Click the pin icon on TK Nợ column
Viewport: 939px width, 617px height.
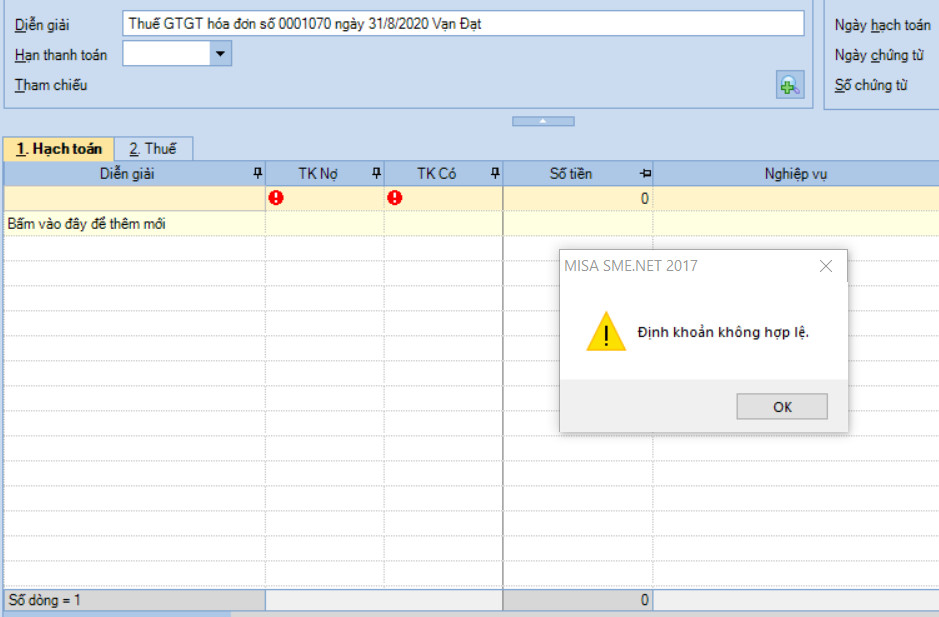coord(376,174)
